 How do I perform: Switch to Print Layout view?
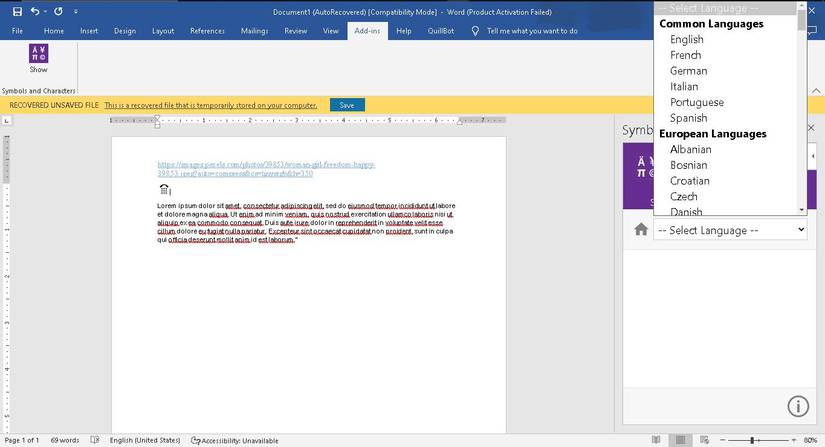pos(680,440)
